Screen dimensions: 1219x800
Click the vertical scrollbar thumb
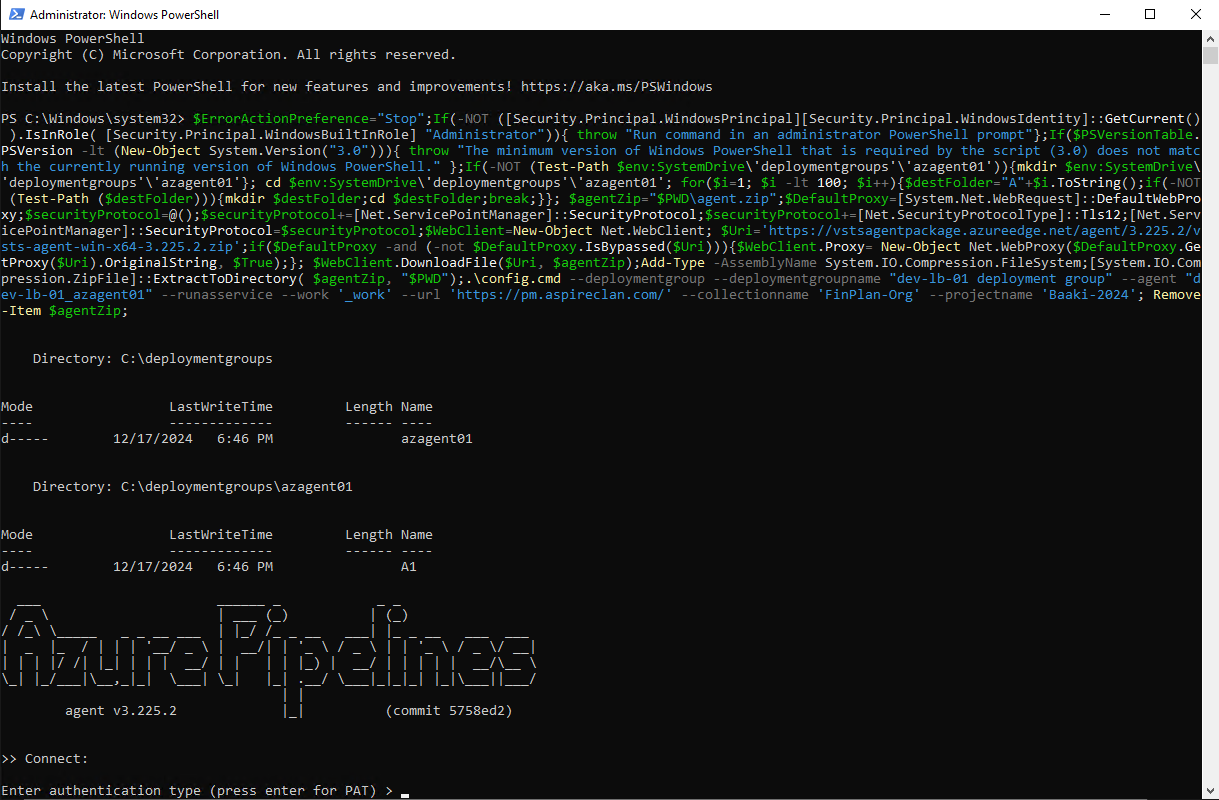tap(1210, 55)
